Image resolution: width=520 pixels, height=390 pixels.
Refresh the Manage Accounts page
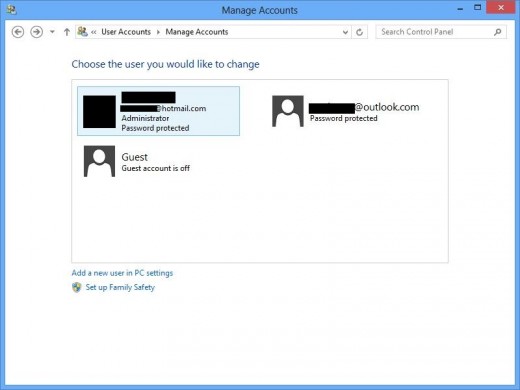pyautogui.click(x=359, y=32)
